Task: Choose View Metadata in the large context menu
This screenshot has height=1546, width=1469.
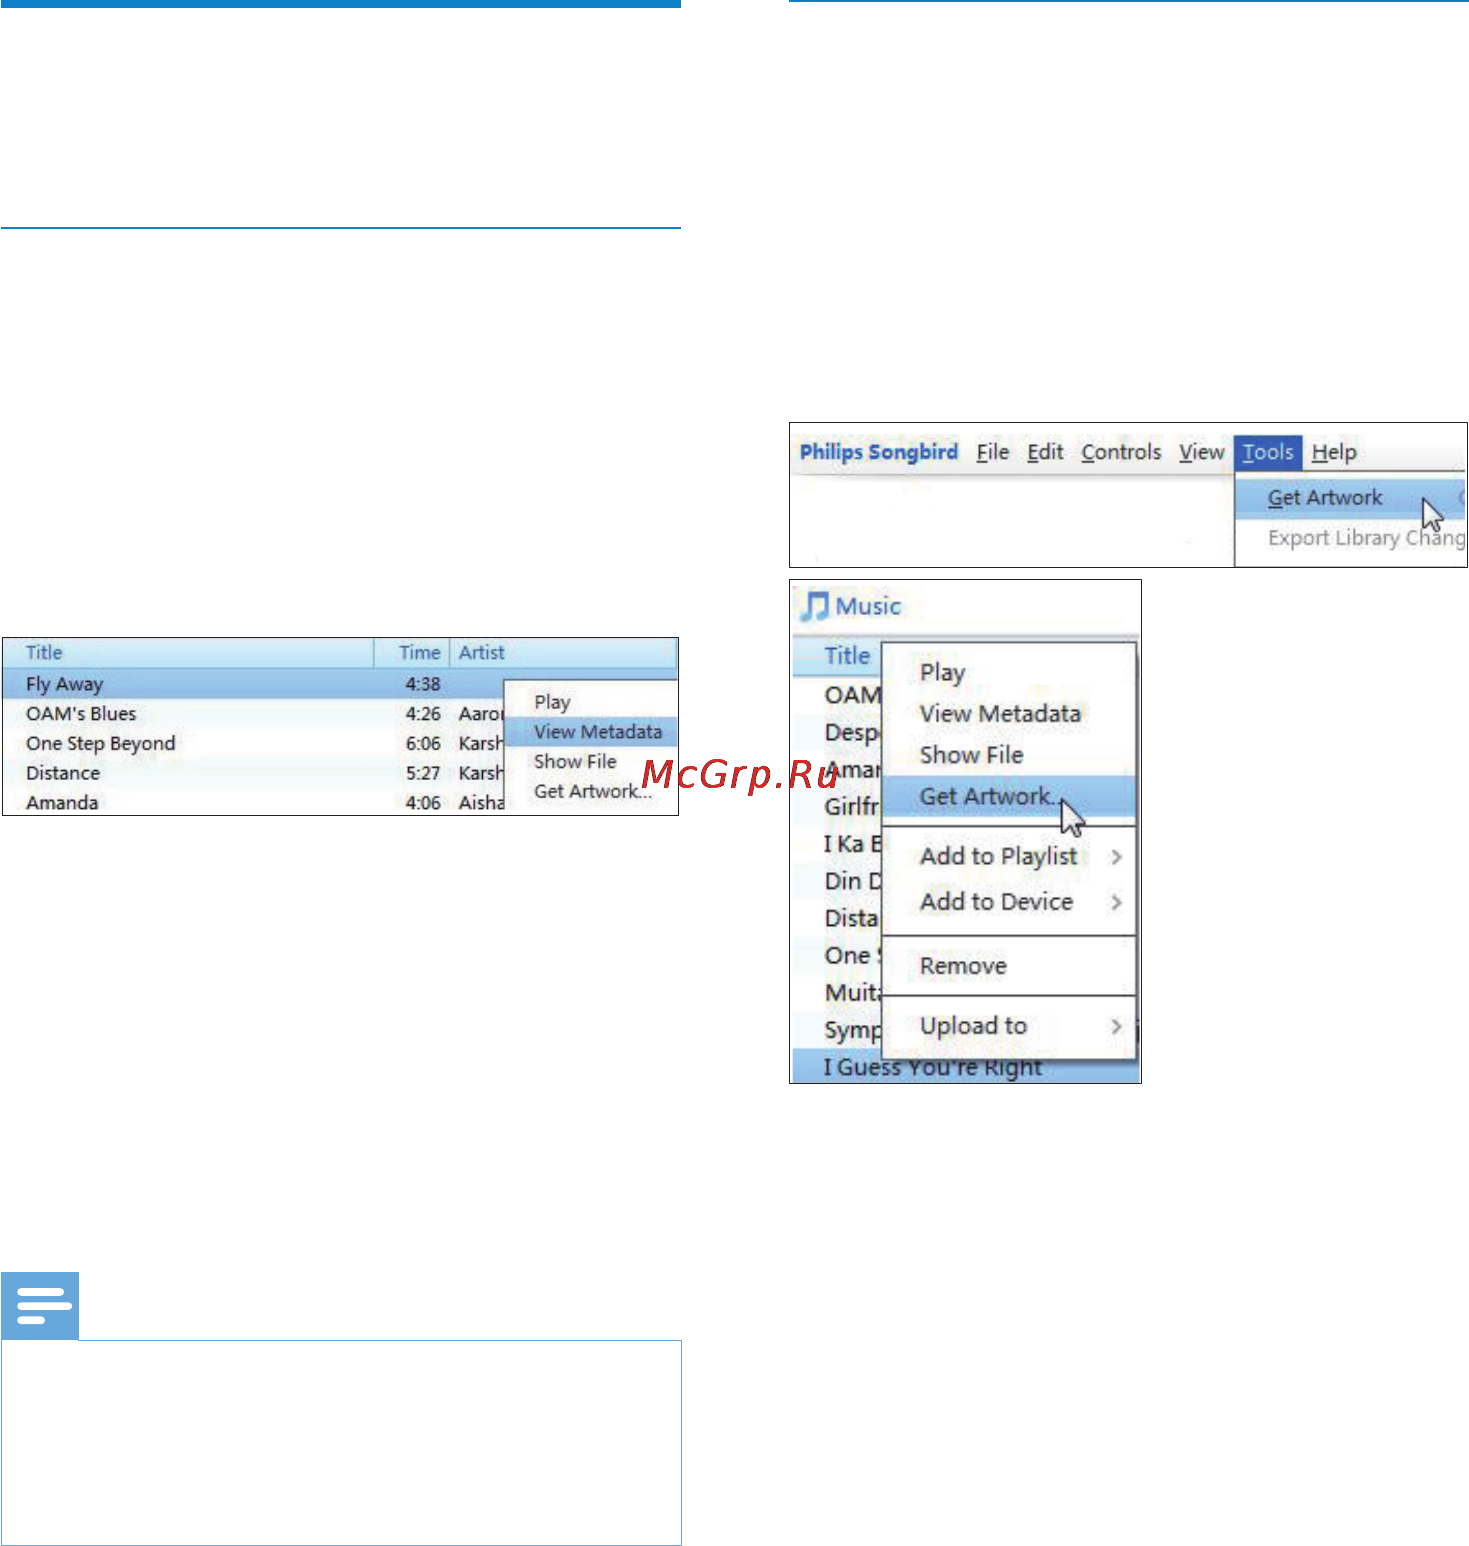Action: click(1000, 714)
